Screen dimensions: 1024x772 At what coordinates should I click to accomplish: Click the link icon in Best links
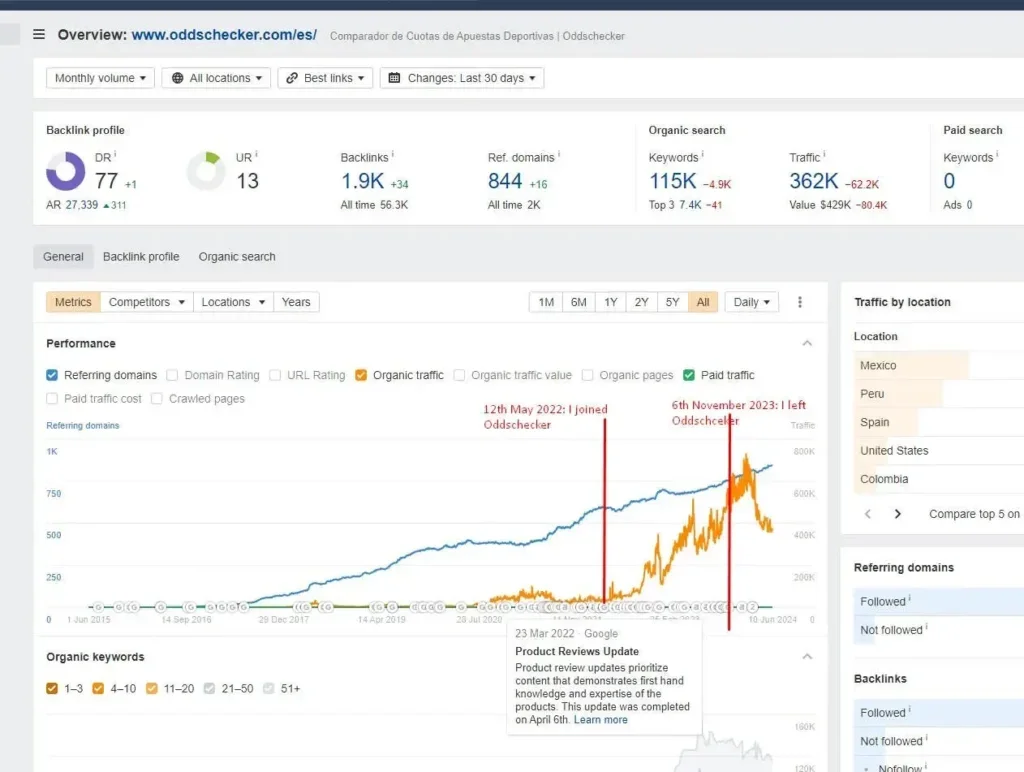[292, 78]
